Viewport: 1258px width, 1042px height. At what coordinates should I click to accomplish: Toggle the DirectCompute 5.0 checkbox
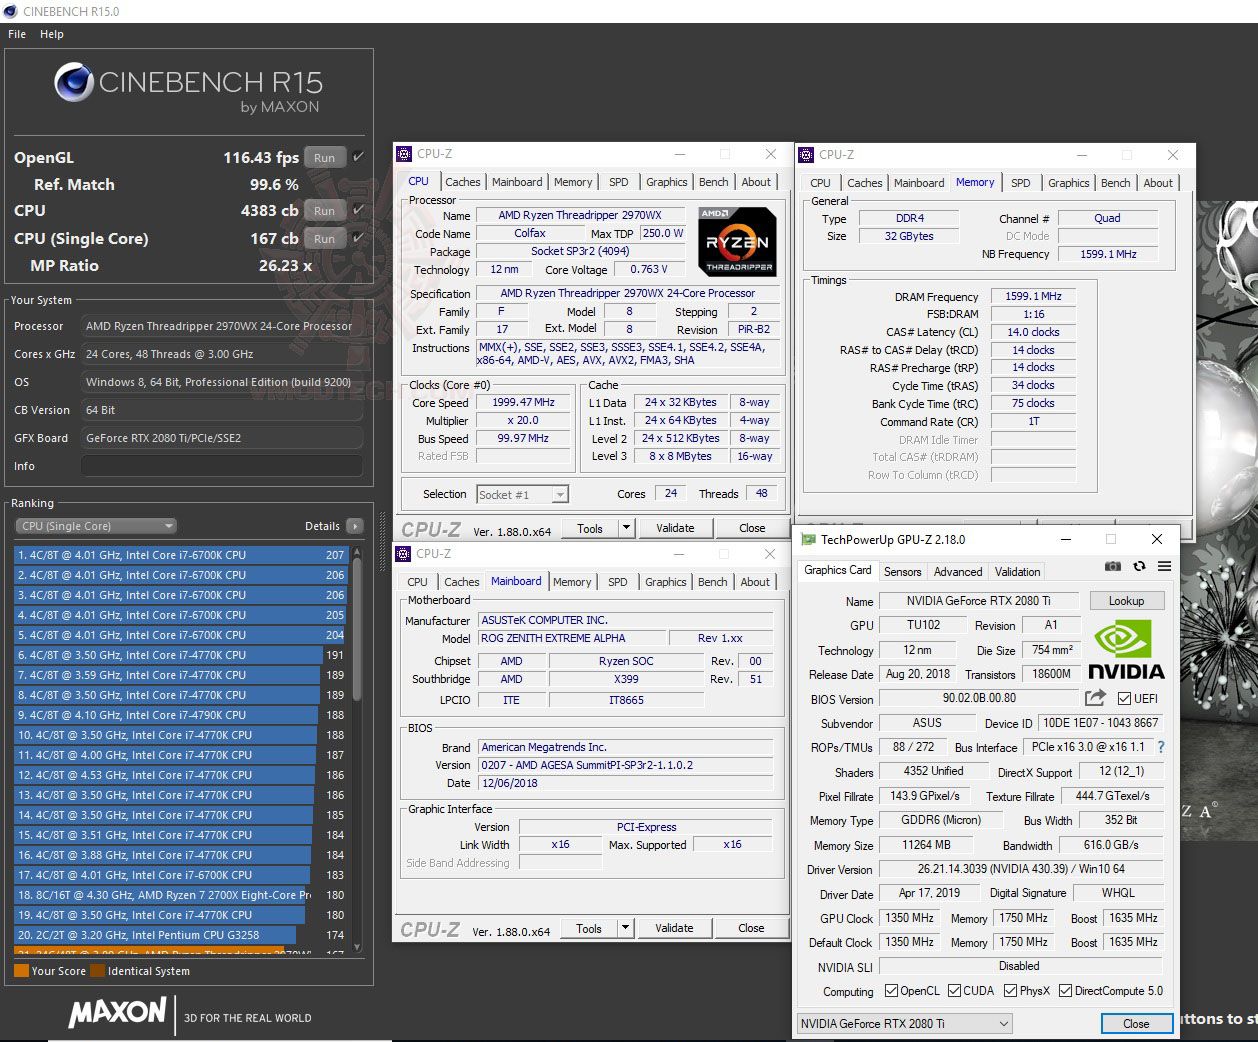(1066, 991)
